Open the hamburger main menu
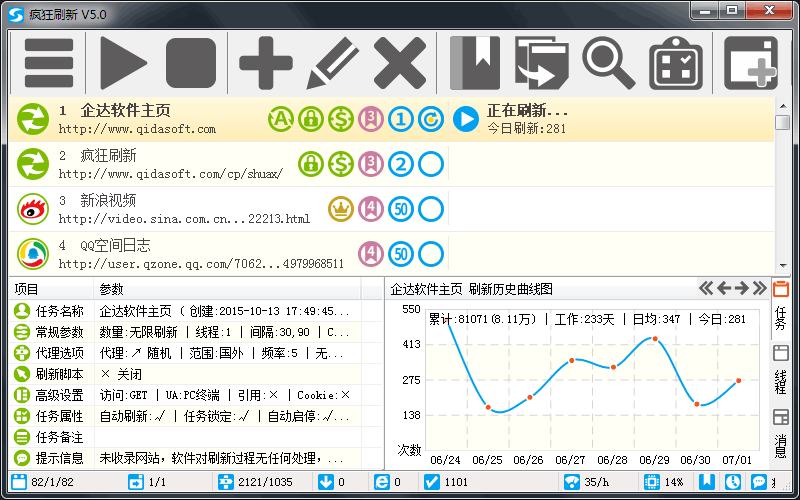Image resolution: width=800 pixels, height=500 pixels. [x=48, y=63]
